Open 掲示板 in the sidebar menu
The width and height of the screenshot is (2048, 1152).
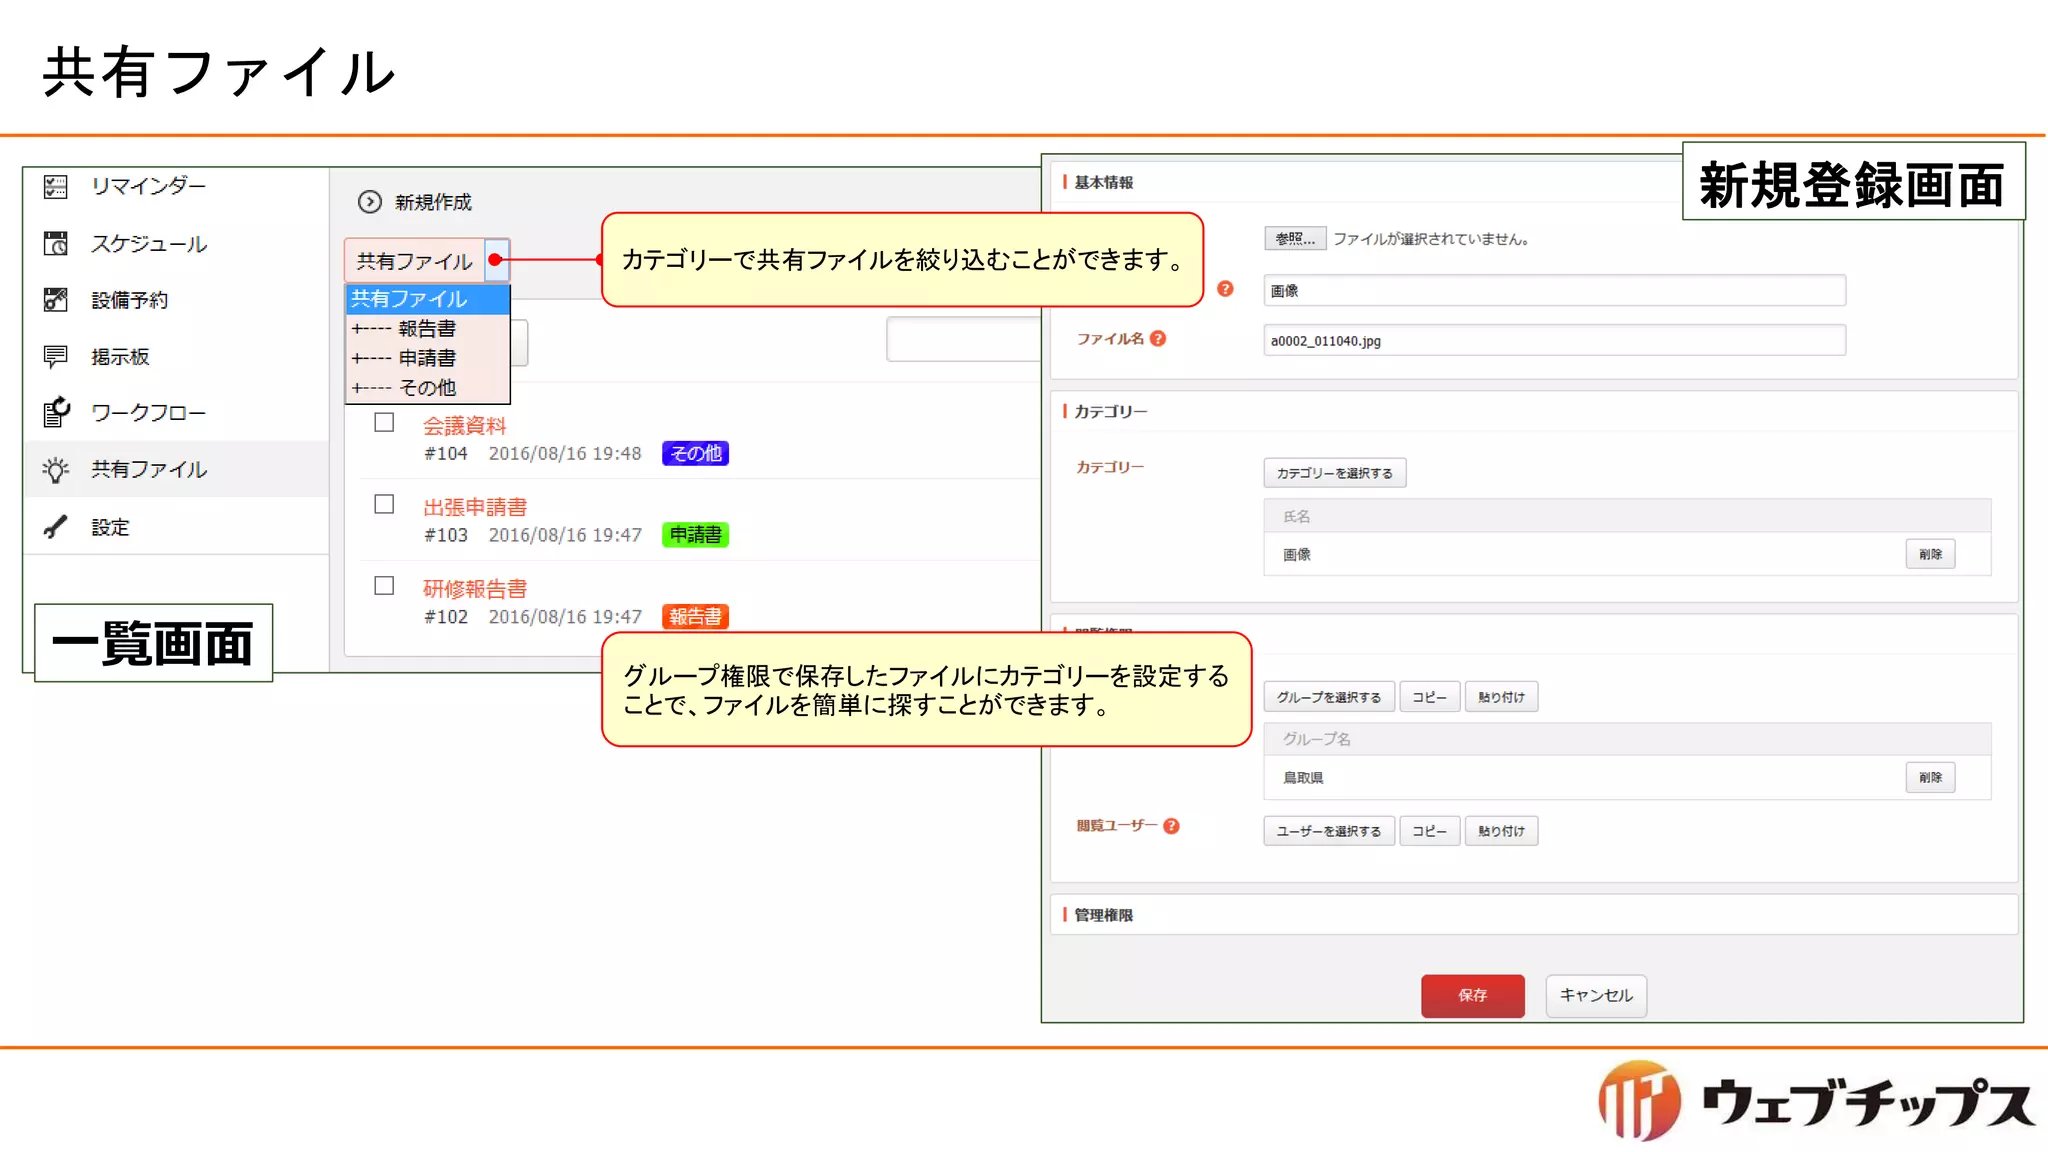[x=120, y=357]
